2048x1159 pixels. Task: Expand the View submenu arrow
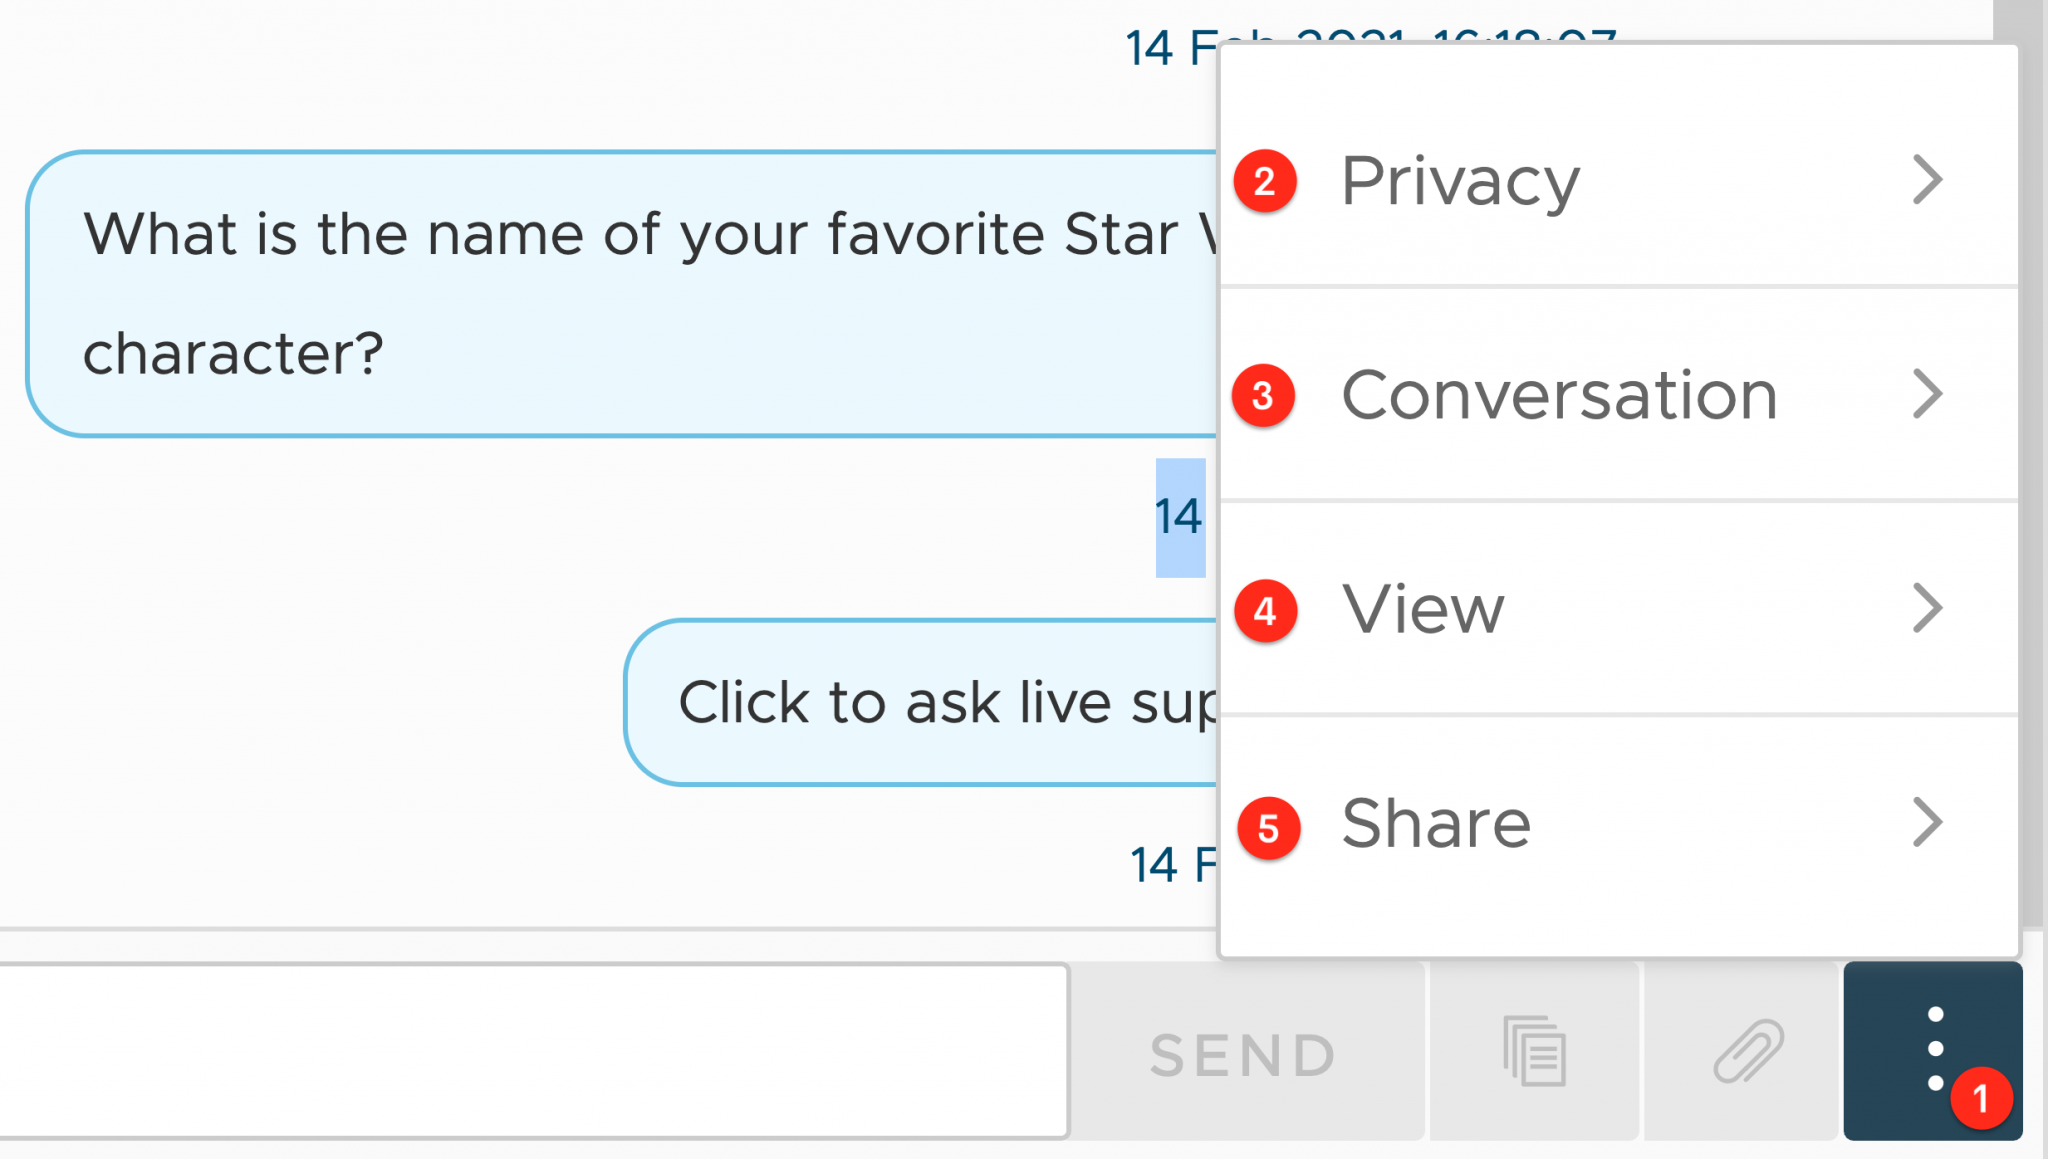pos(1926,608)
